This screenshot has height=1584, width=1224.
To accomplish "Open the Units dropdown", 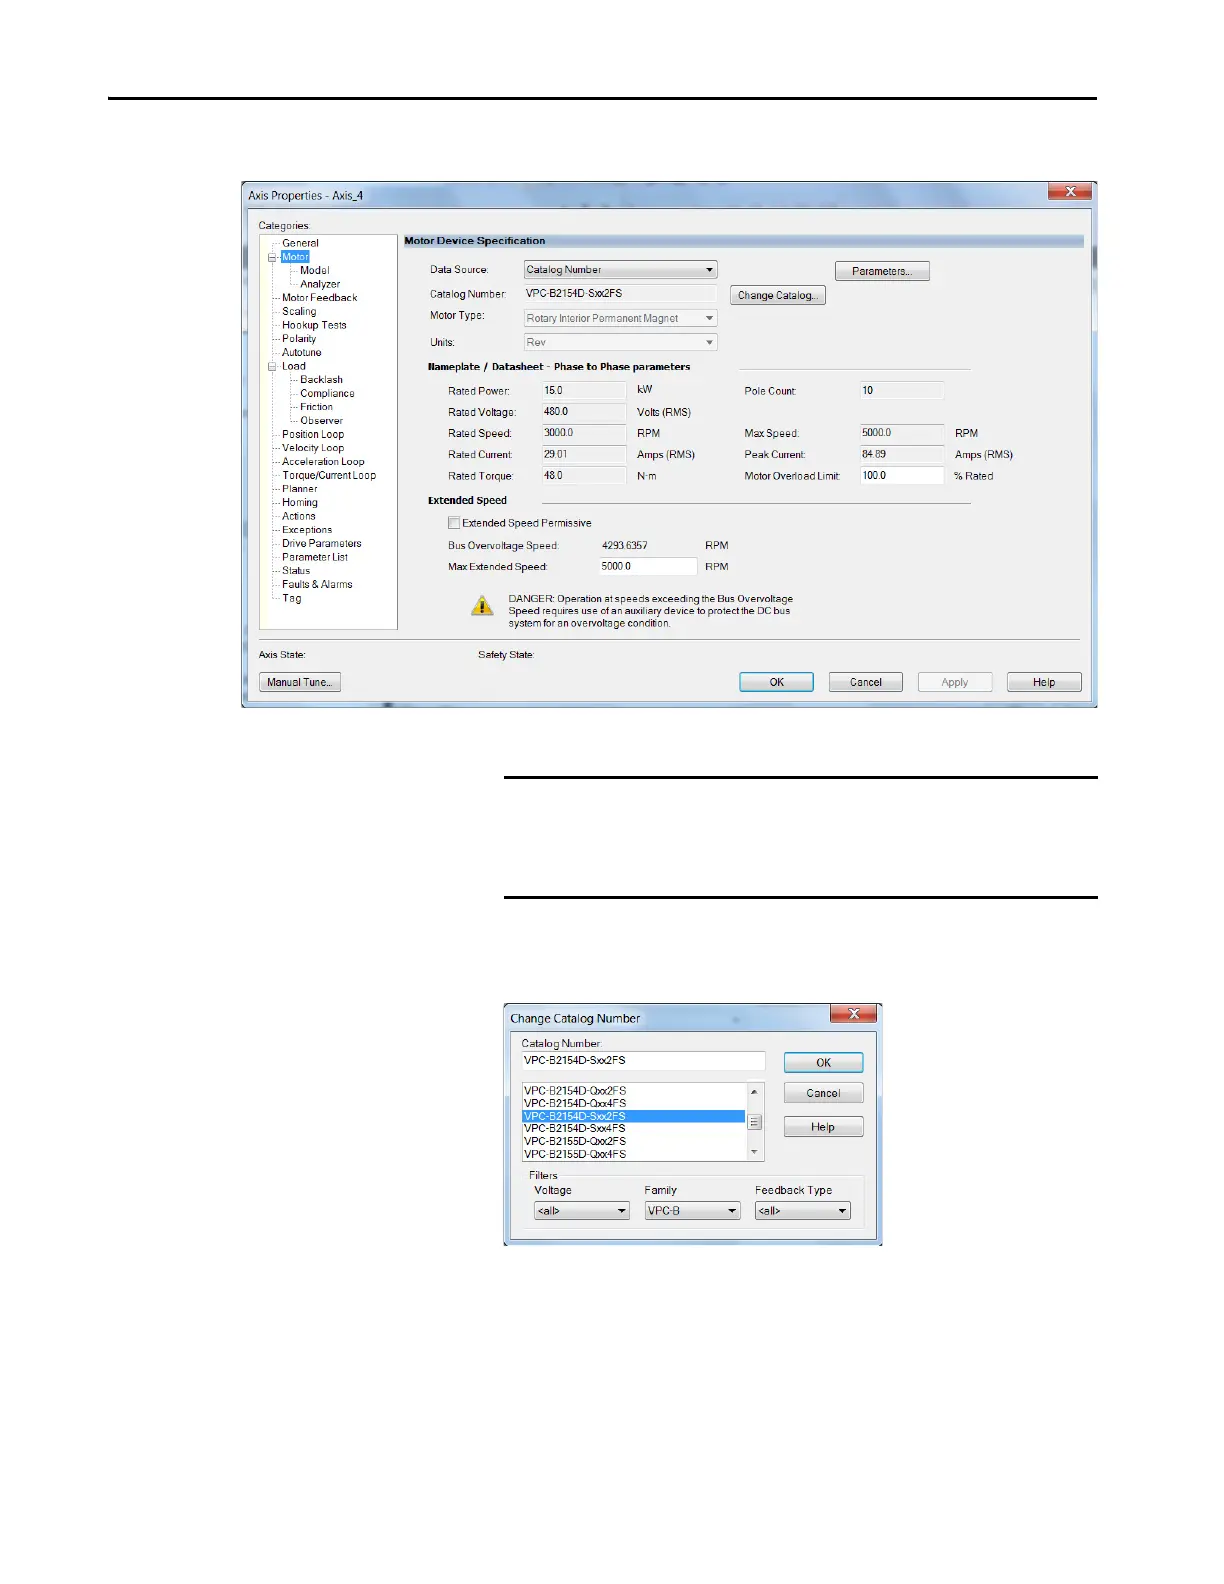I will tap(620, 342).
